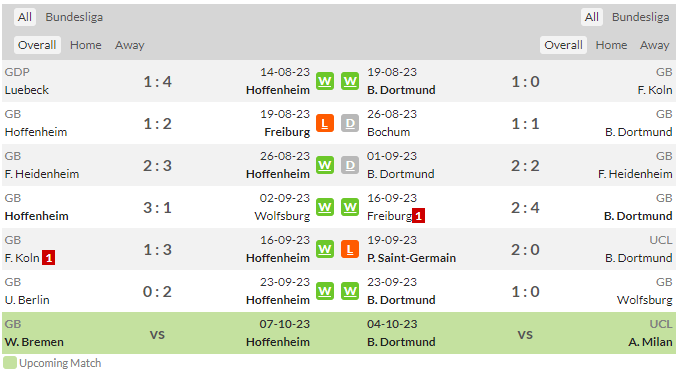Select the left All competitions filter
The image size is (677, 389).
point(25,17)
